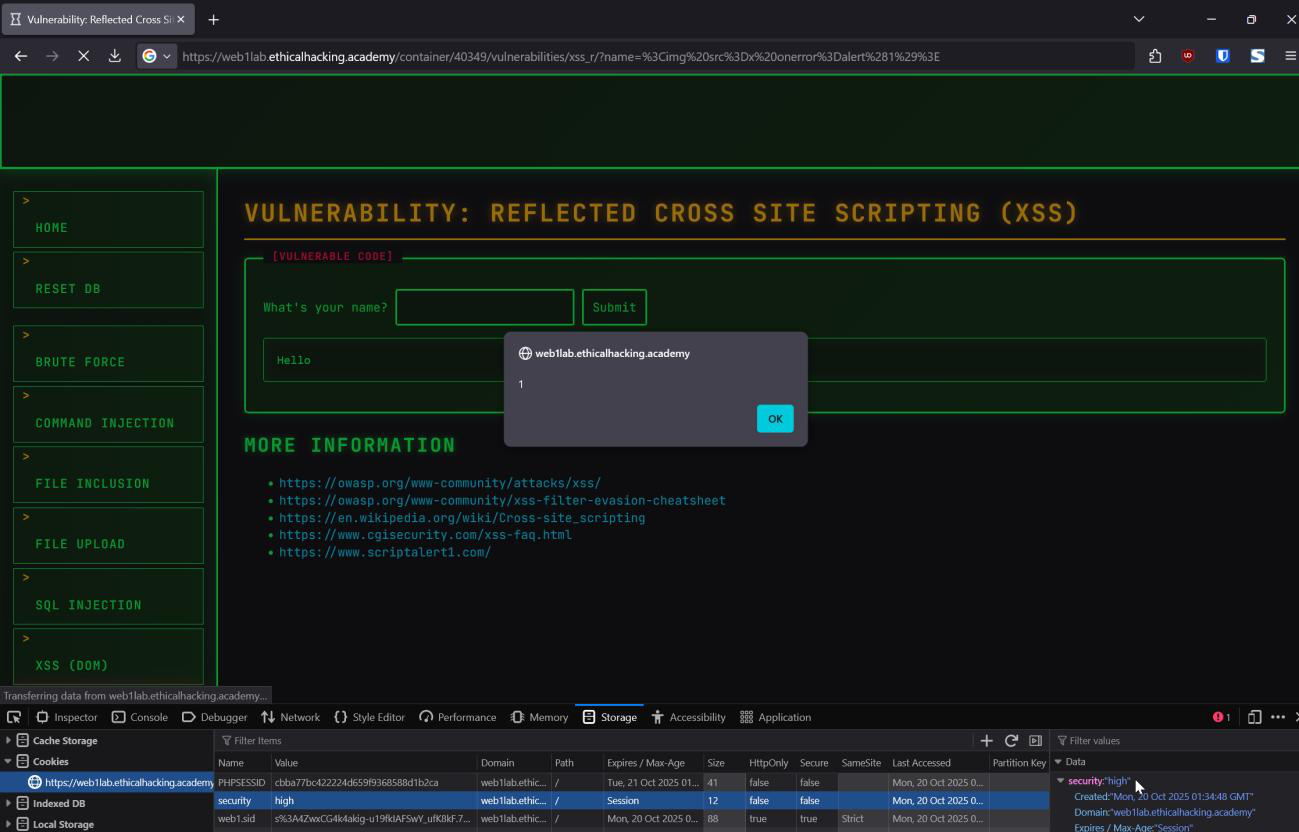
Task: Click the Bitwarden shield extension icon
Action: pyautogui.click(x=1222, y=56)
